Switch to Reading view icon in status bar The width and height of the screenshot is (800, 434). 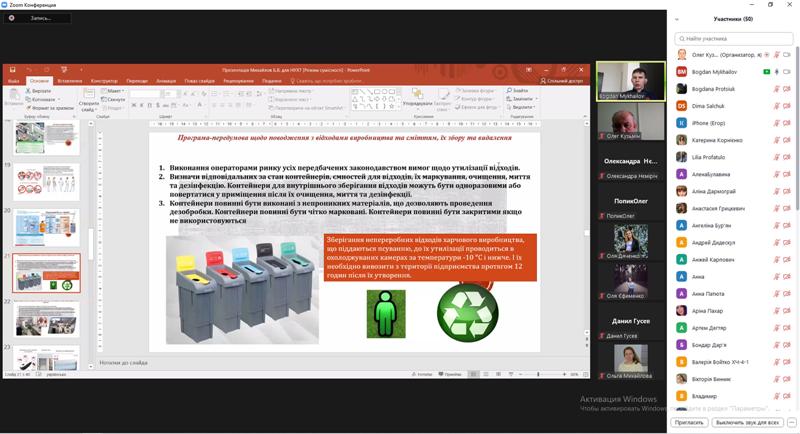[x=498, y=374]
